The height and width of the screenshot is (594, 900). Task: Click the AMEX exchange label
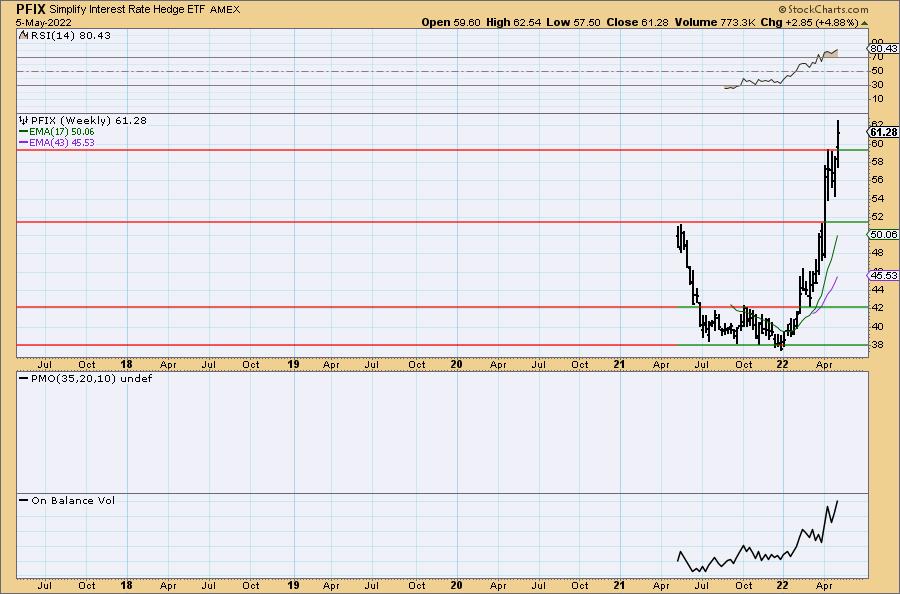coord(225,10)
